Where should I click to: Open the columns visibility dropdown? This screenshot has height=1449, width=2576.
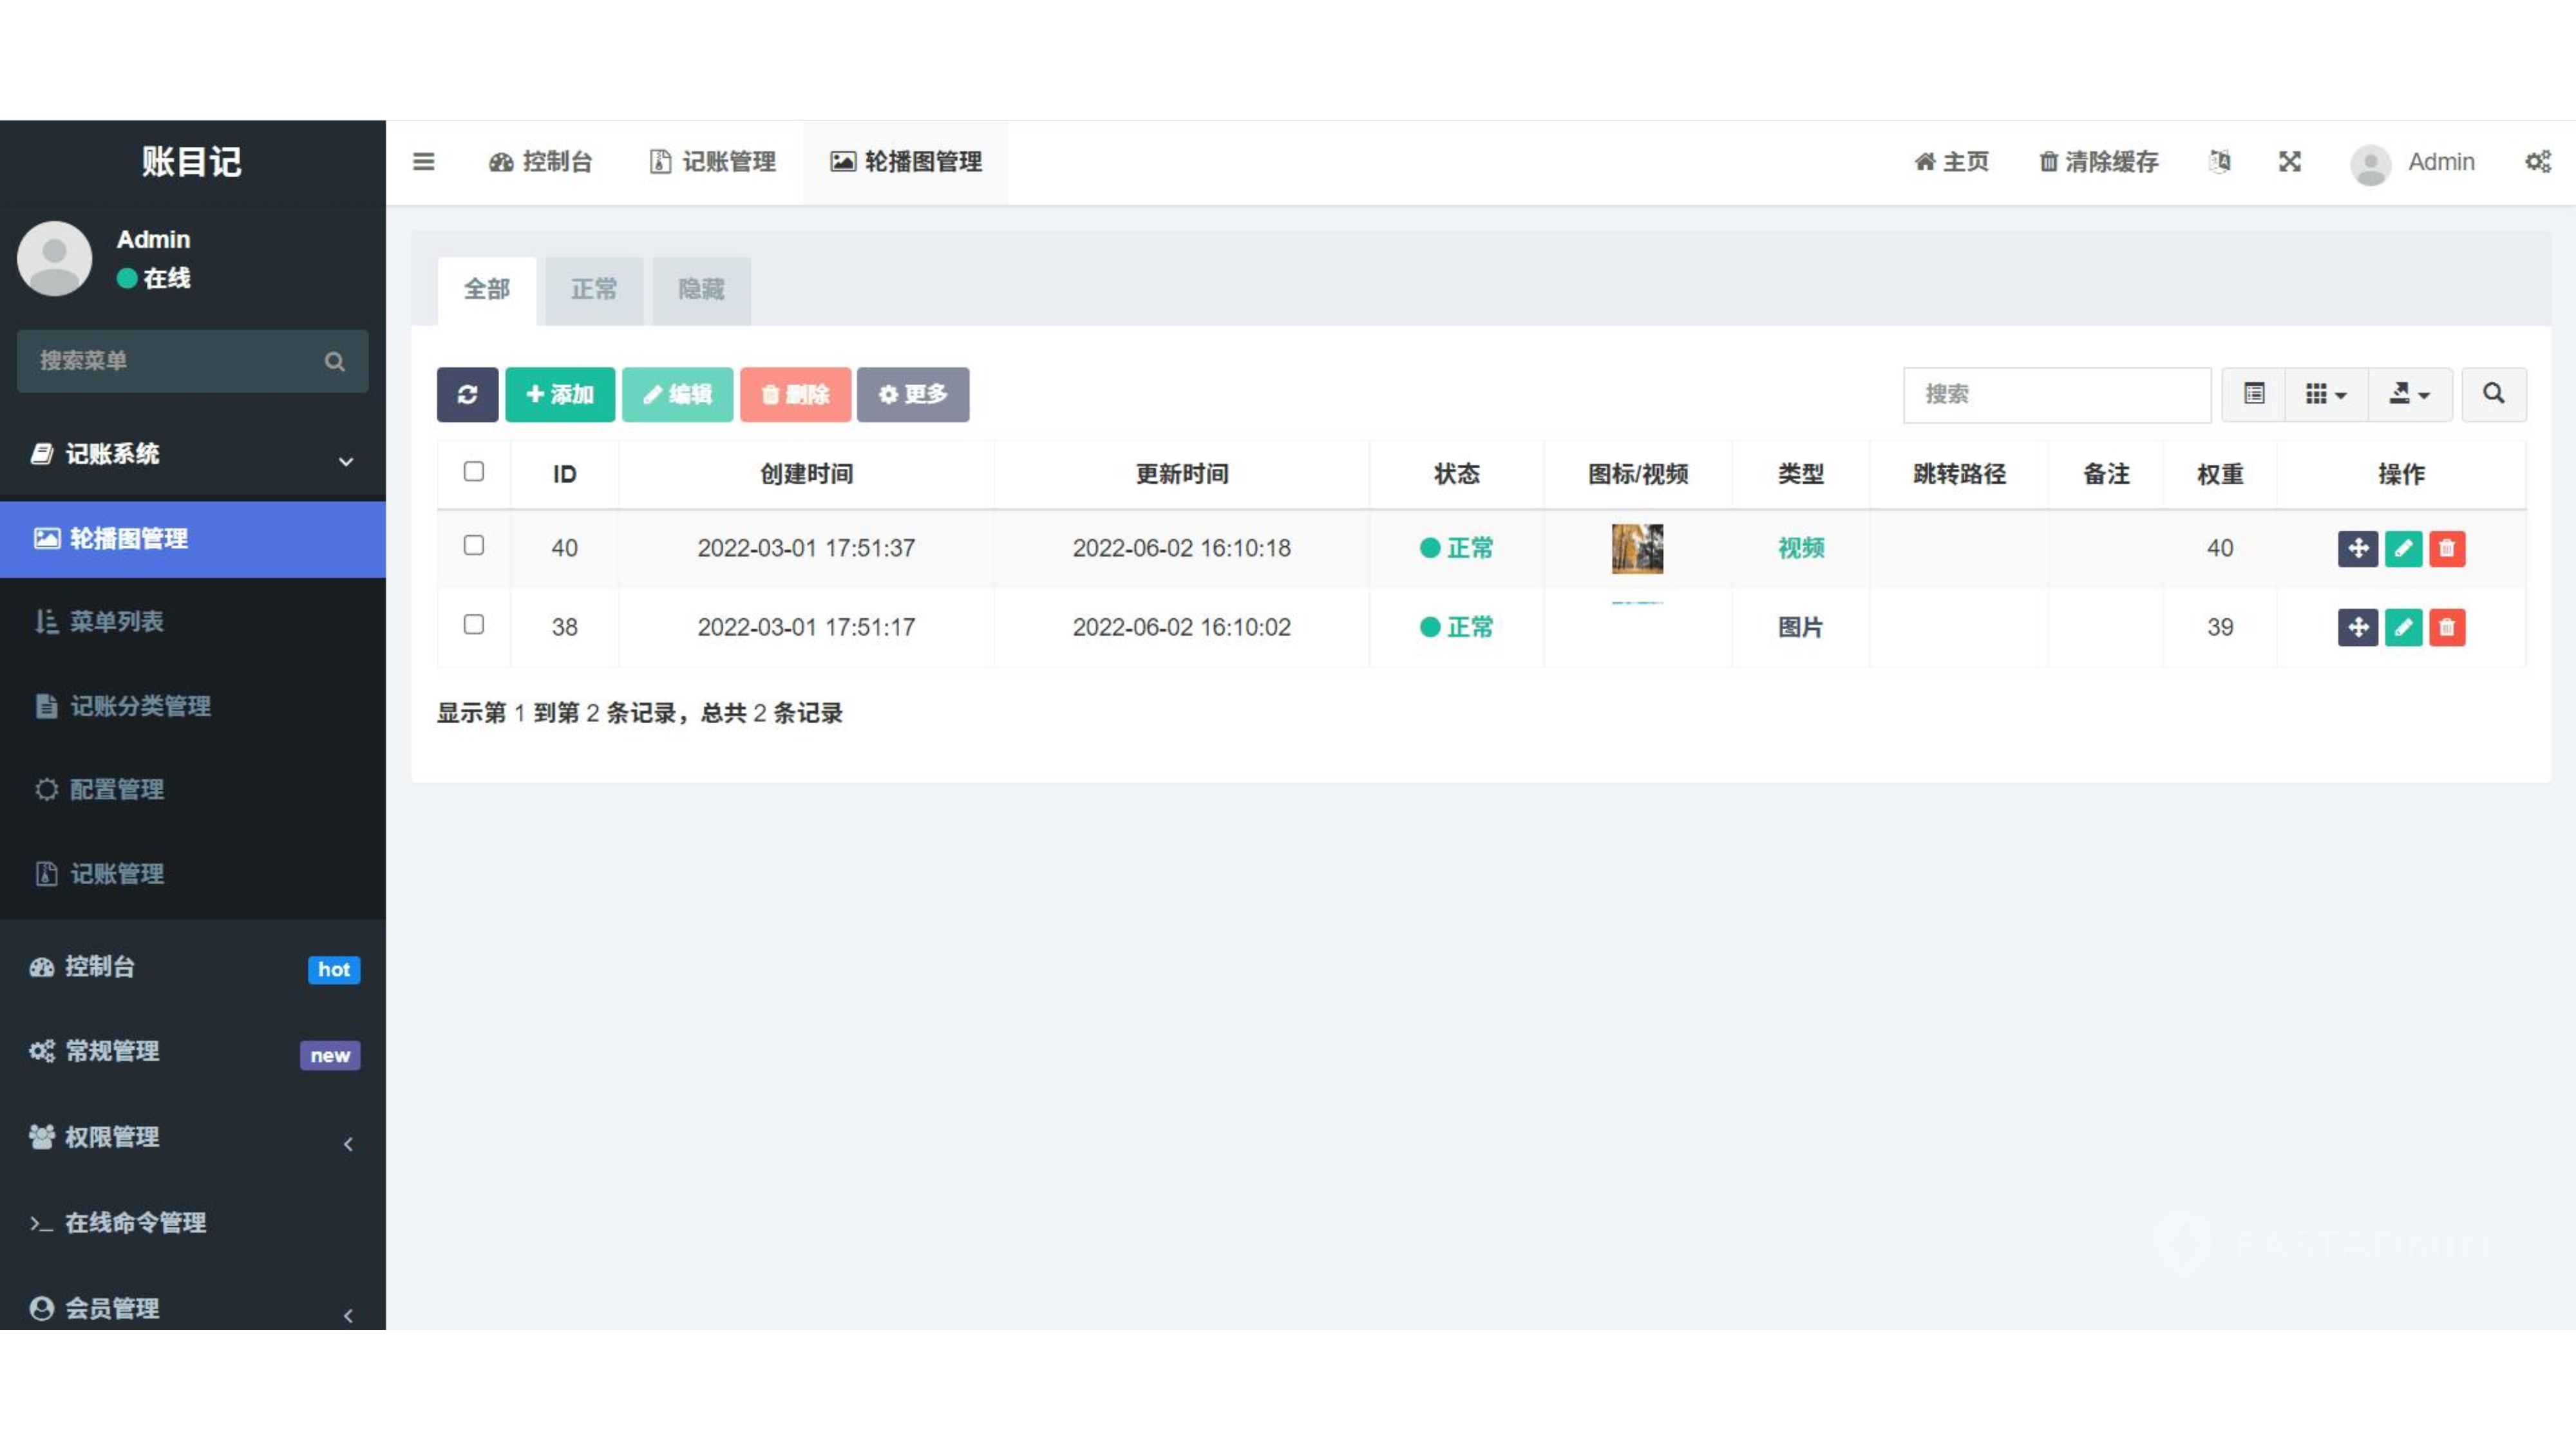pos(2326,394)
